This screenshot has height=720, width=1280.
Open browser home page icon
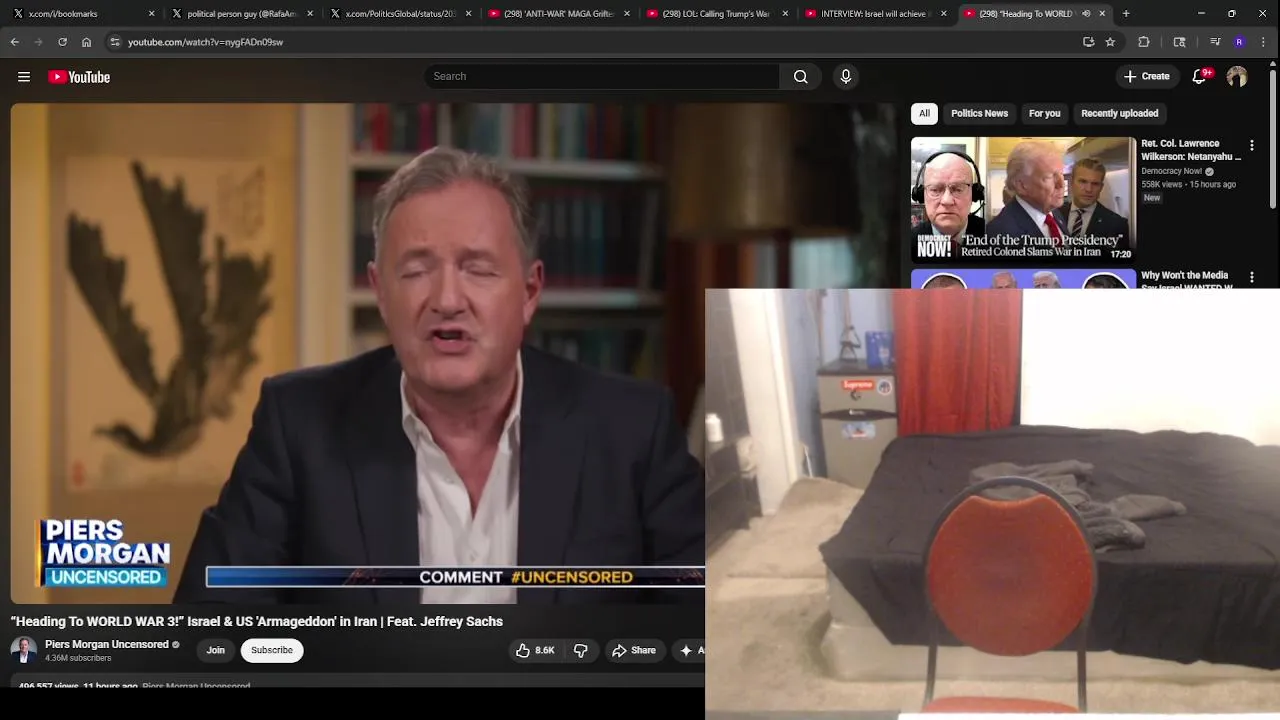pos(86,42)
